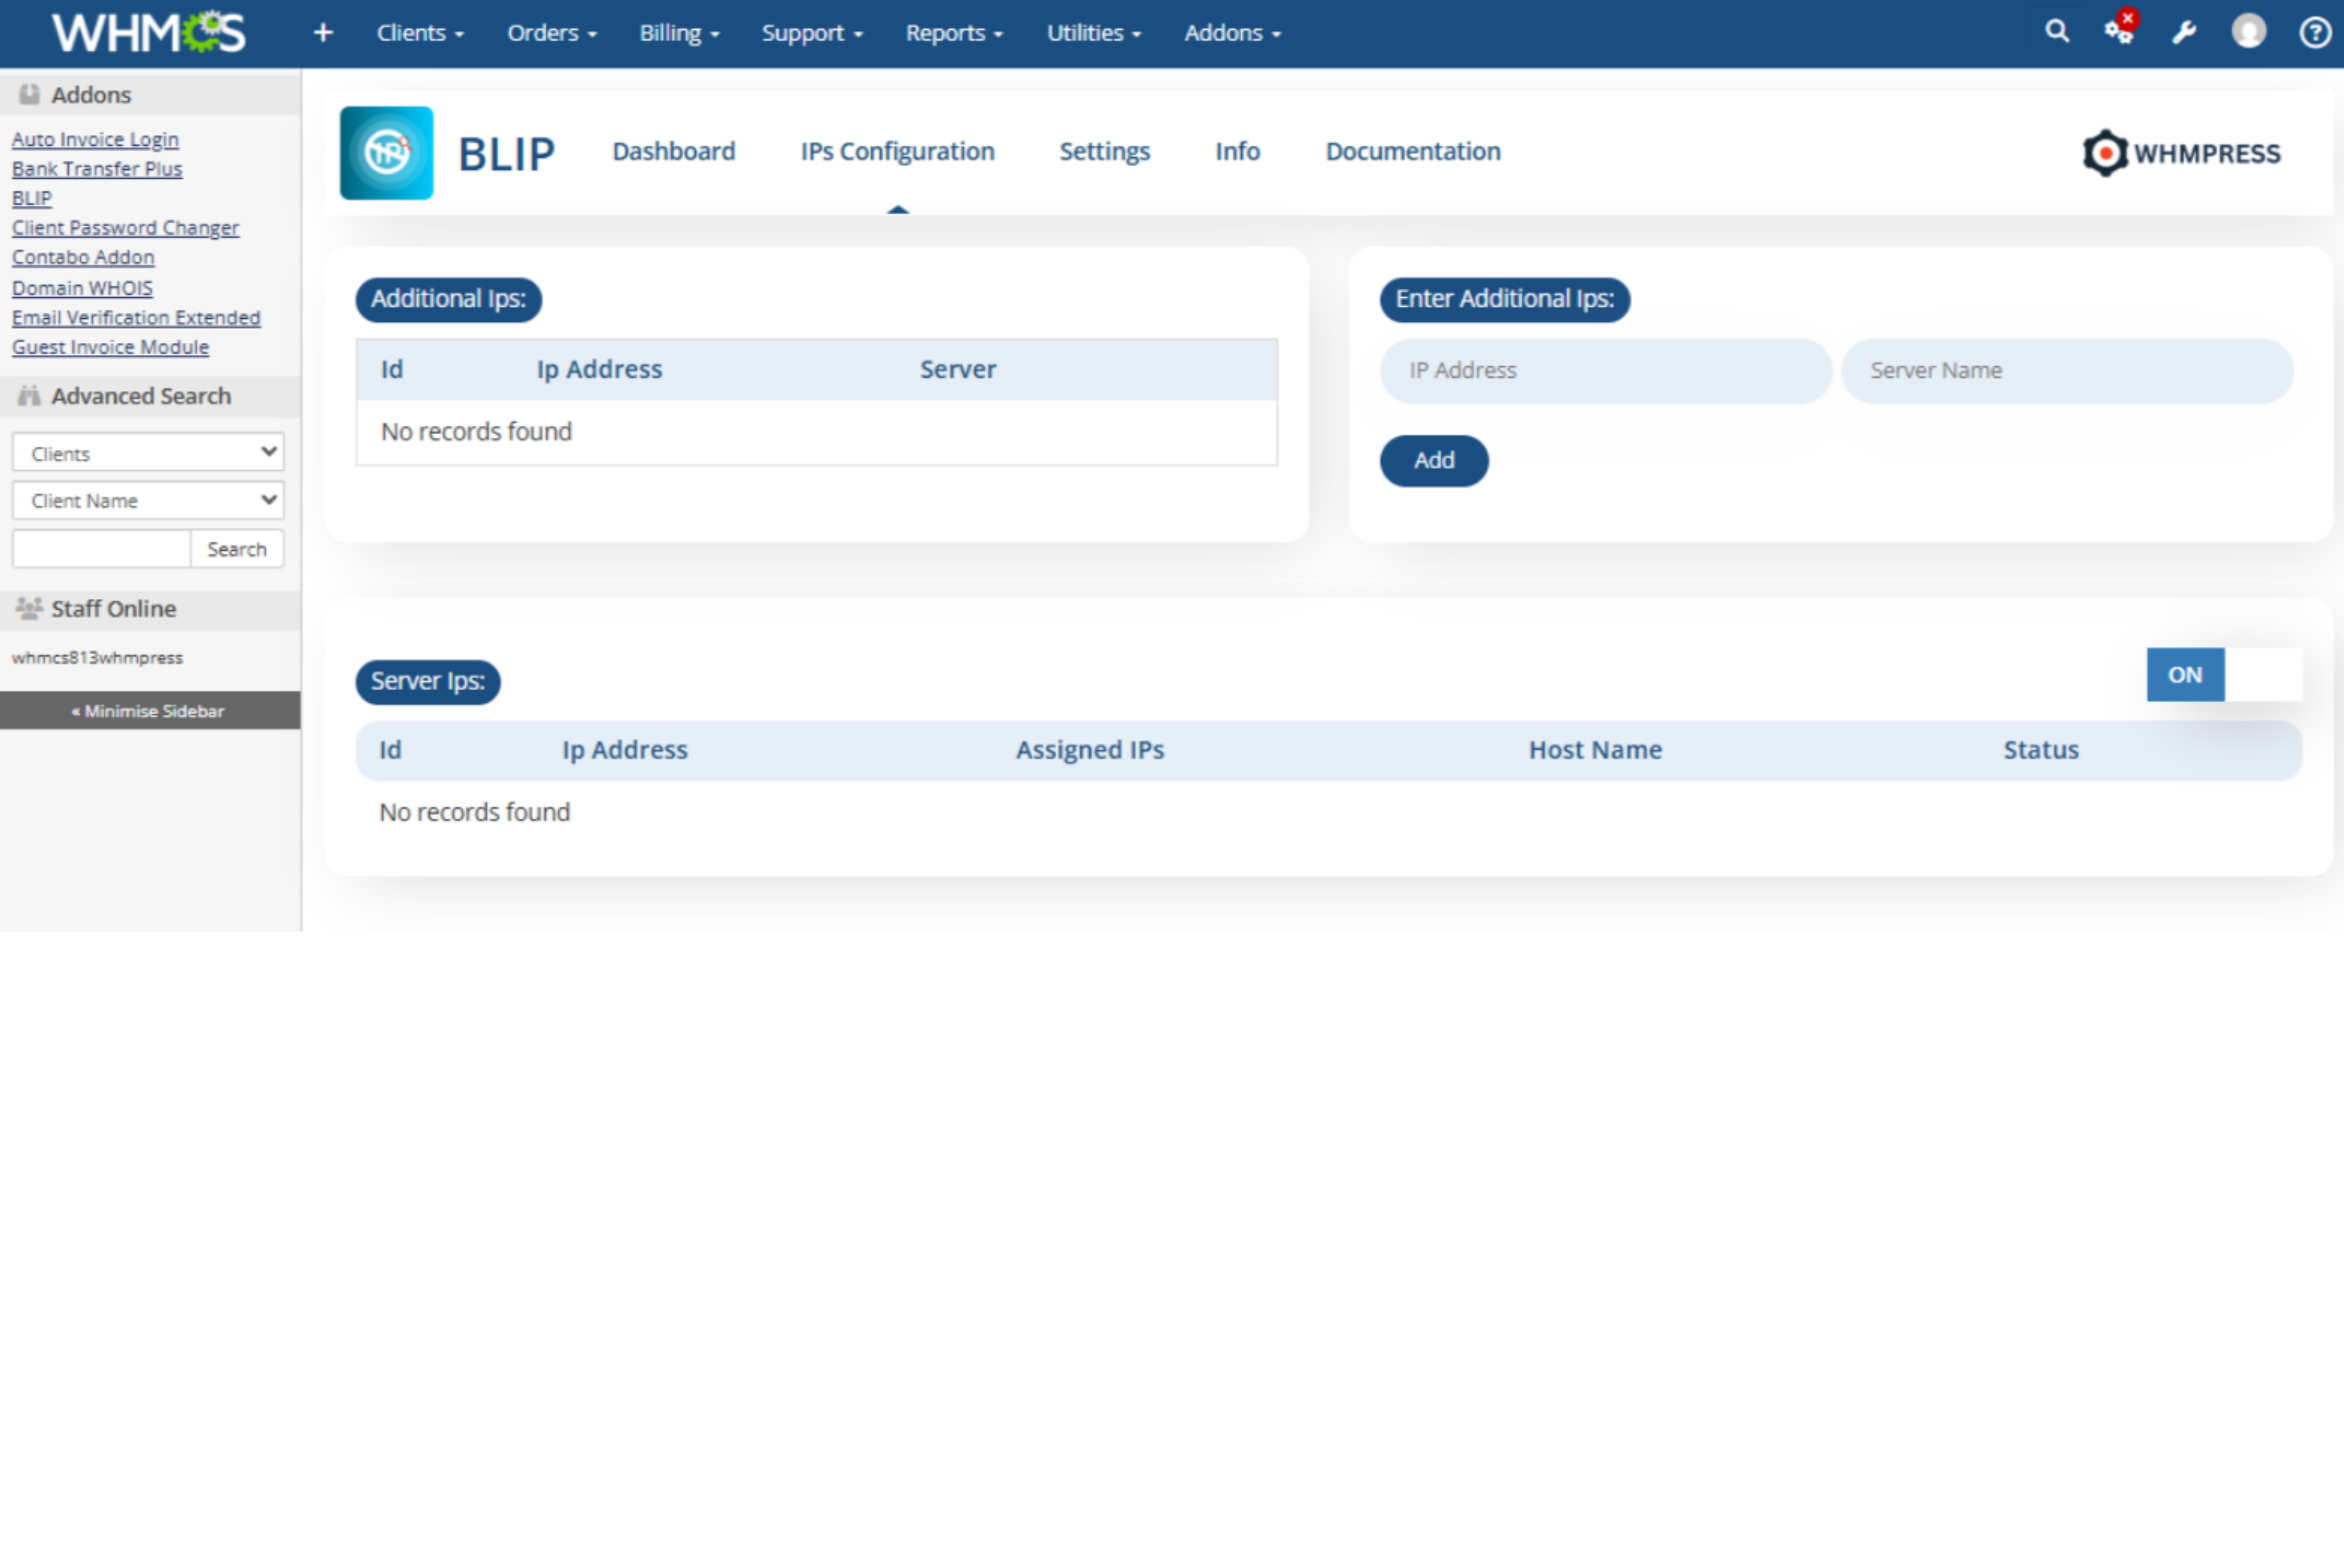
Task: Click the plus quick-add icon
Action: (322, 33)
